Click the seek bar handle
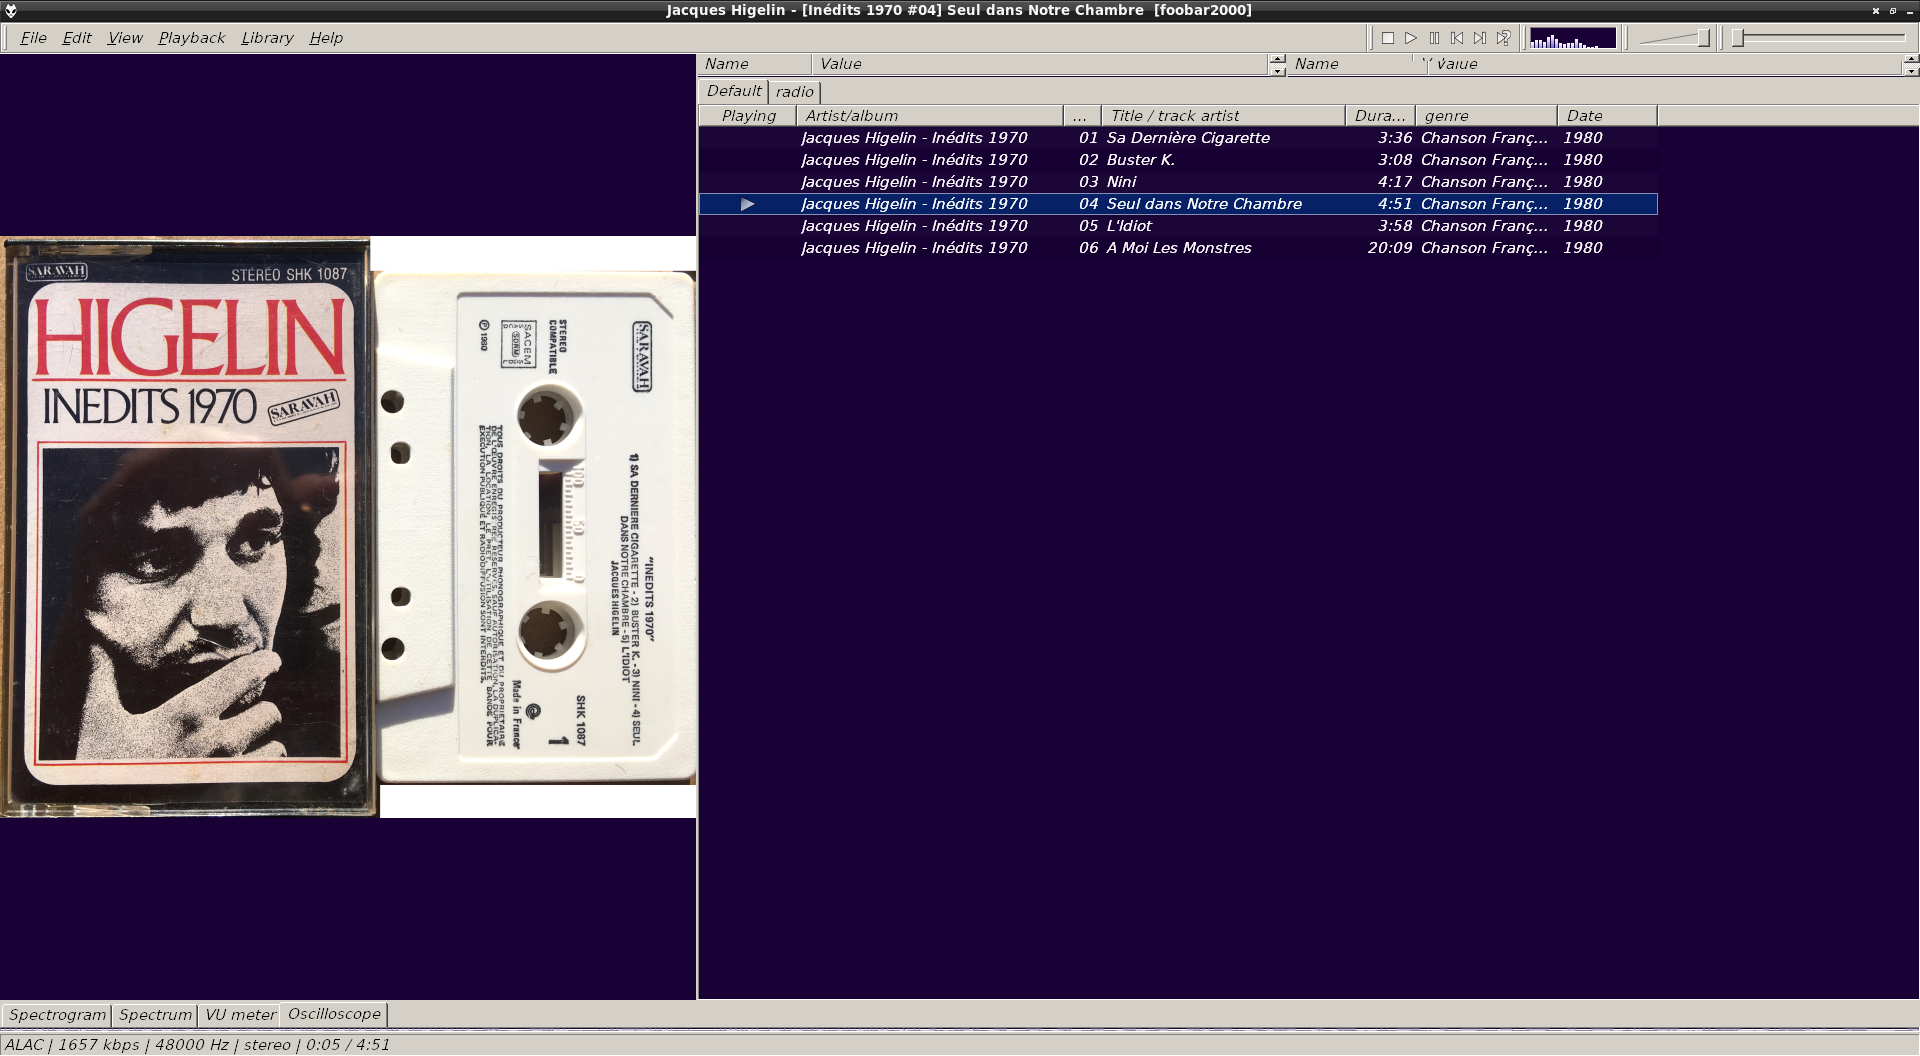Viewport: 1920px width, 1056px height. [x=1738, y=38]
